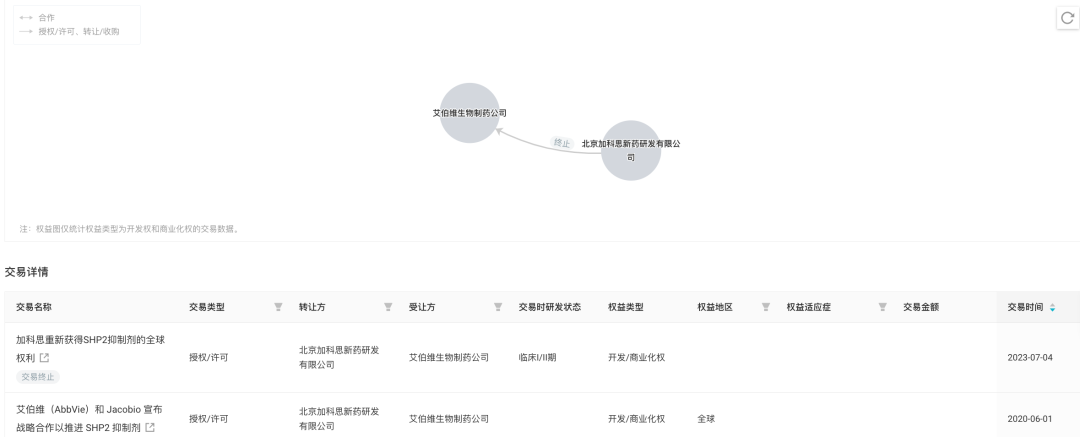Viewport: 1080px width, 437px height.
Task: Open filter for 受让方 column
Action: (x=498, y=307)
